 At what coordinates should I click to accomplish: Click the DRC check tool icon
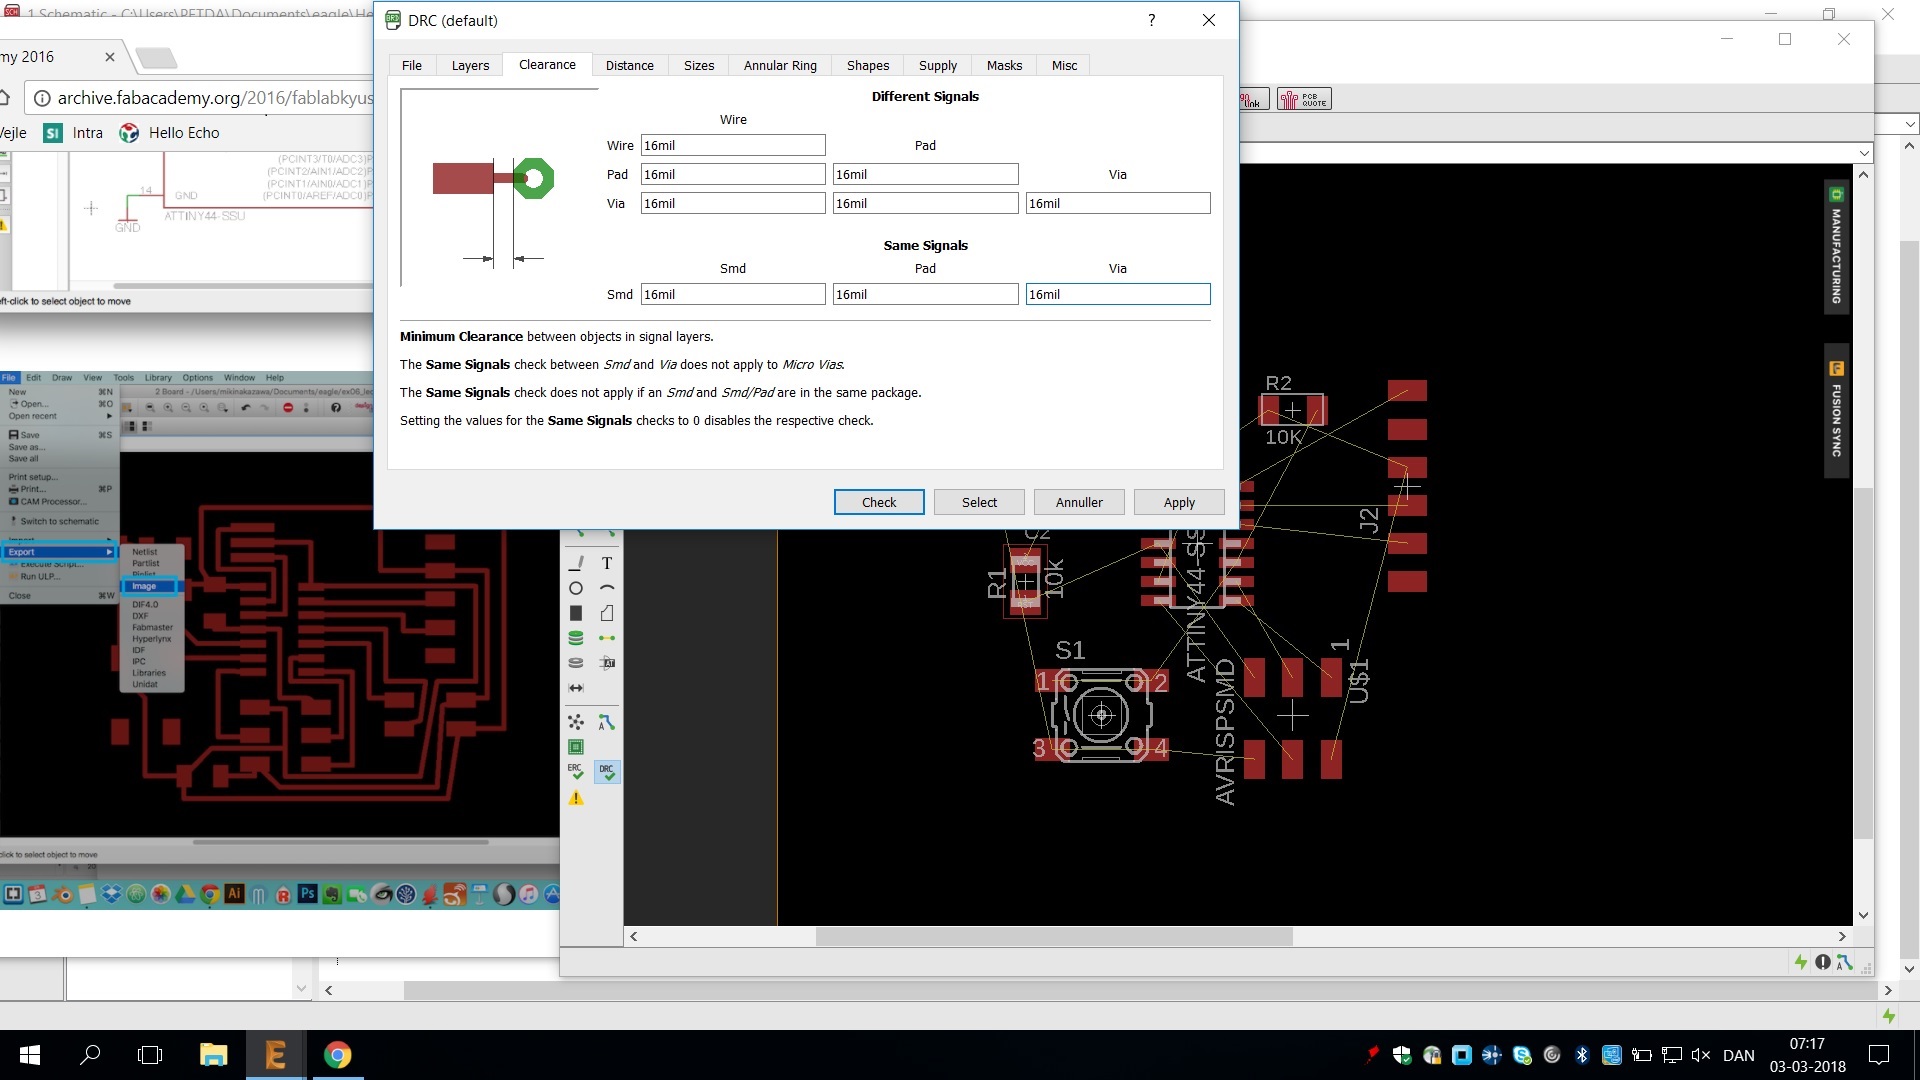point(607,772)
